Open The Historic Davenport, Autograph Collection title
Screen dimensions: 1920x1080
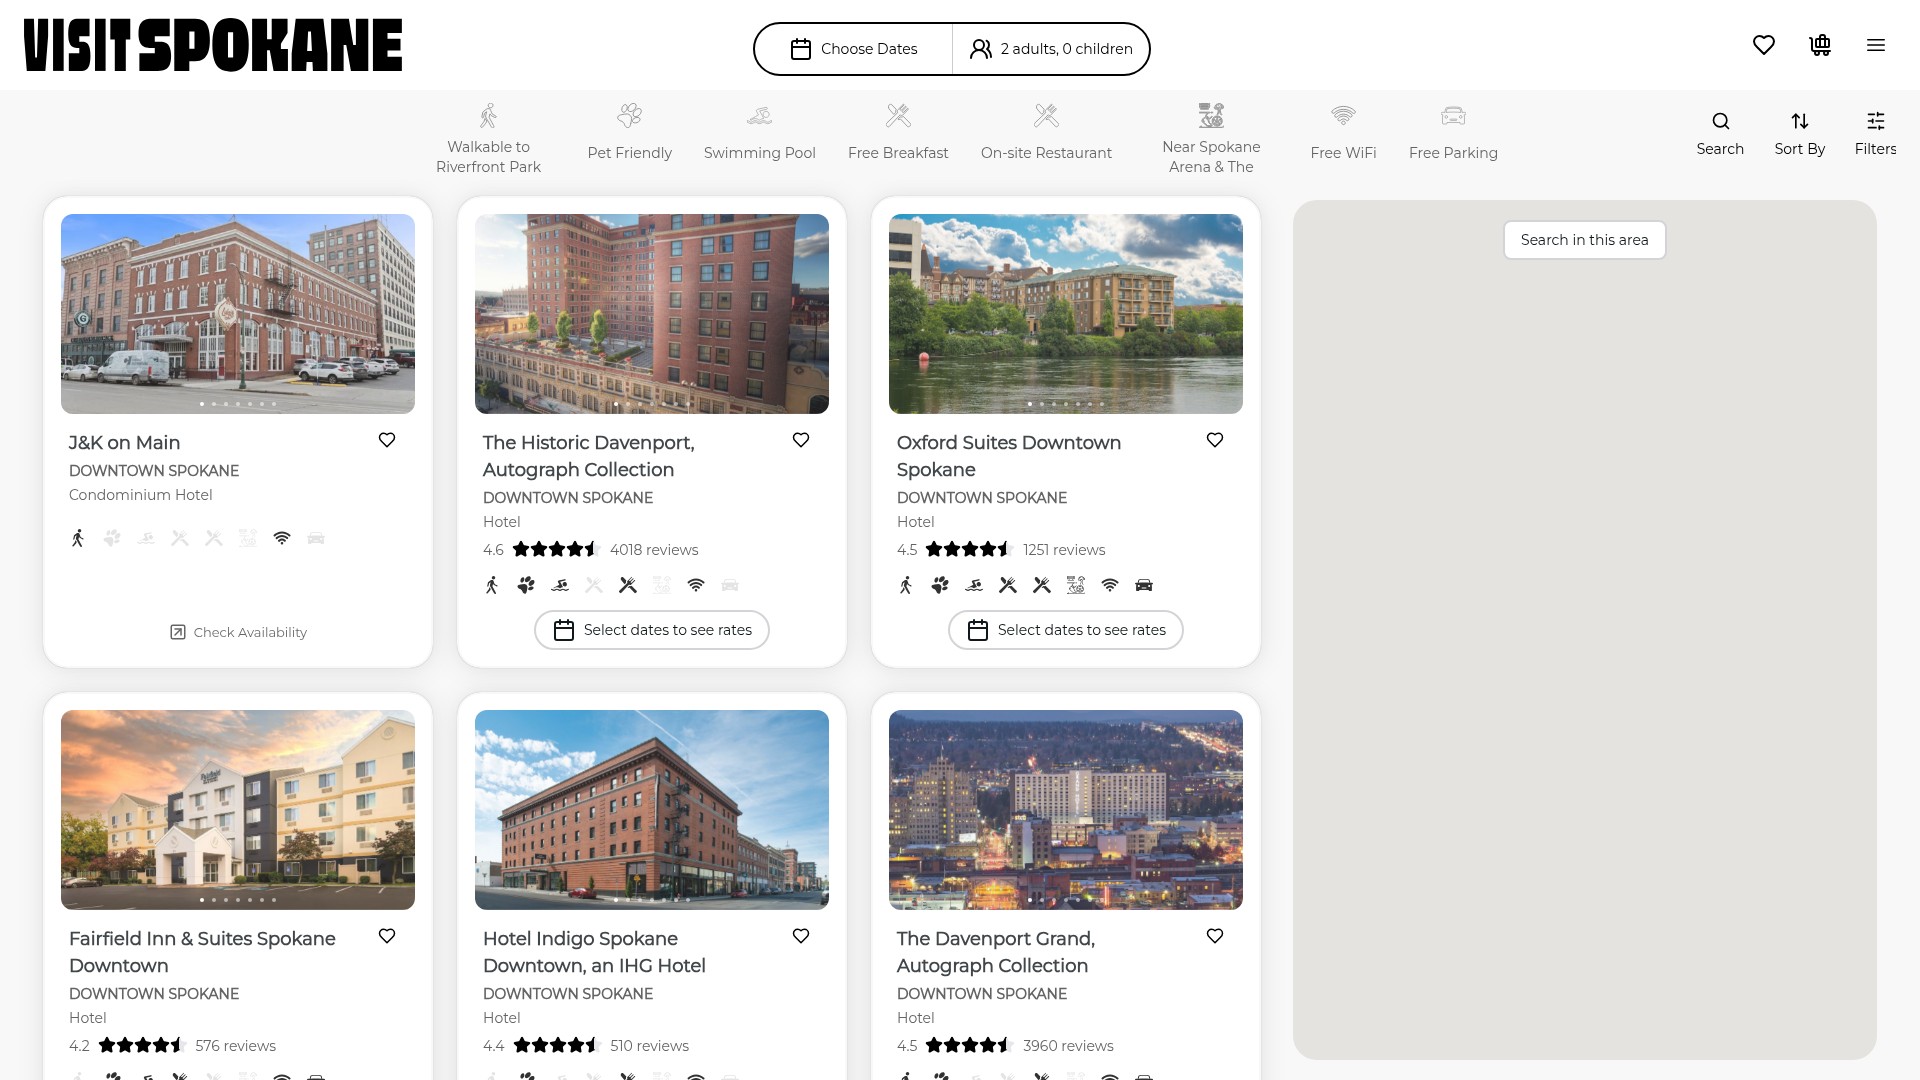pos(588,456)
